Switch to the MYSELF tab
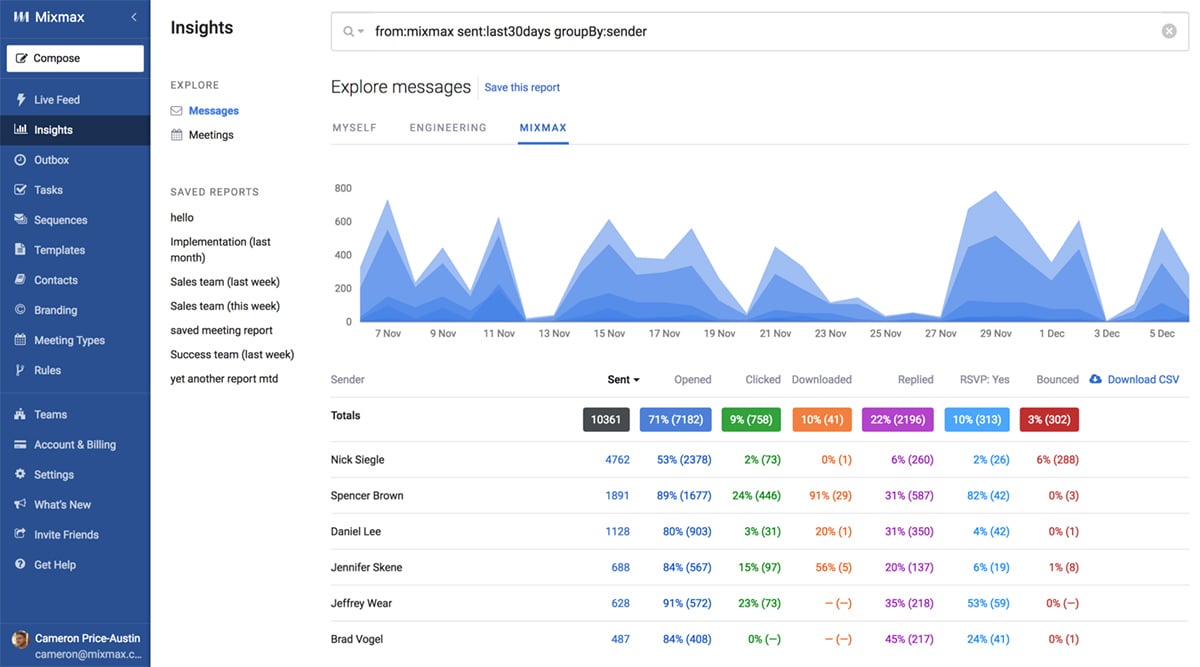 [354, 127]
